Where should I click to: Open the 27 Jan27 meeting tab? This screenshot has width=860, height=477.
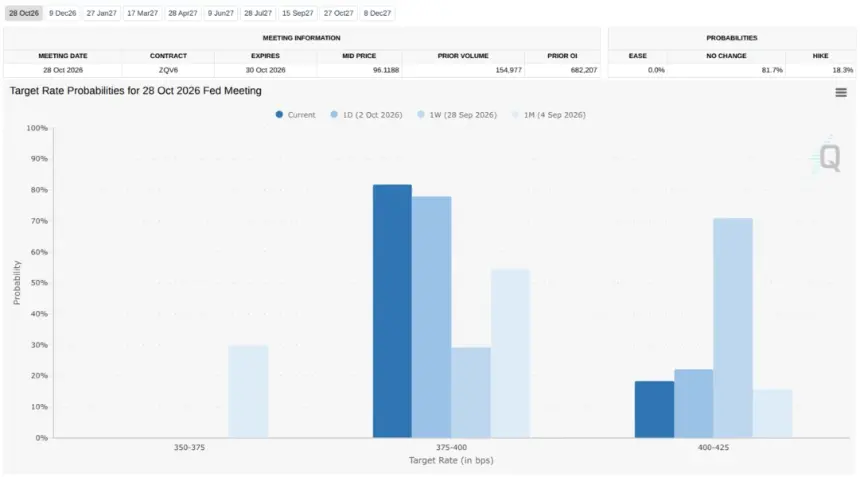101,13
